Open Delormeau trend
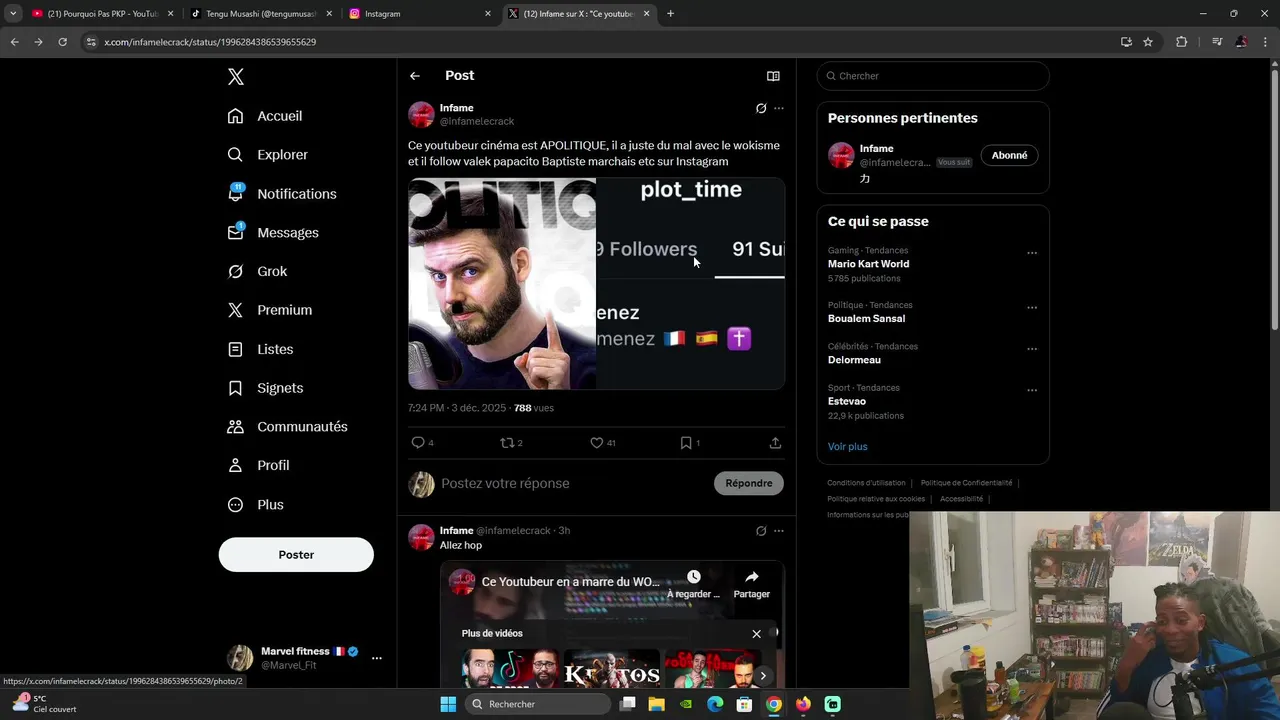1280x720 pixels. tap(854, 360)
